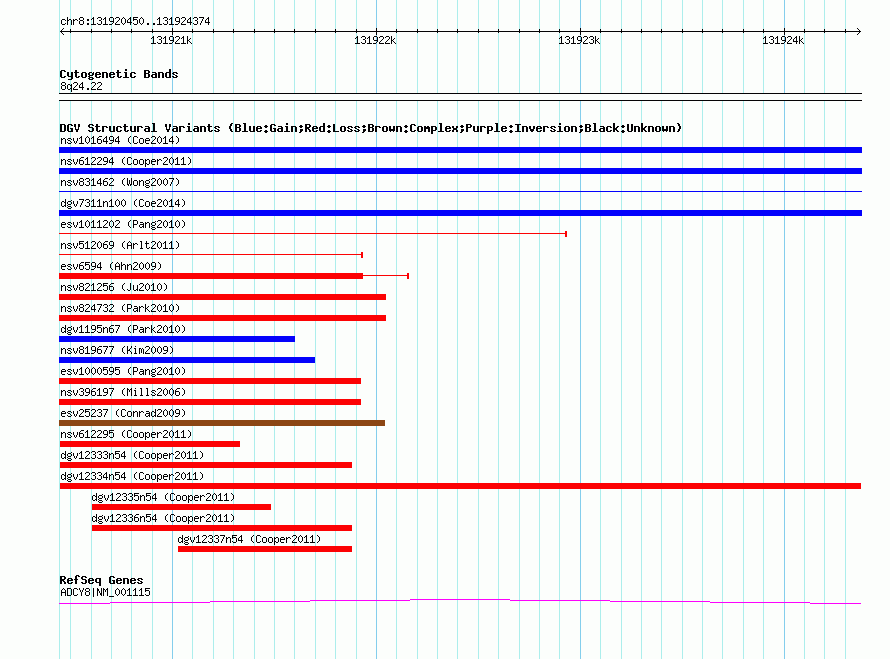The width and height of the screenshot is (890, 659).
Task: Click the ruler's left arrow end
Action: point(63,31)
